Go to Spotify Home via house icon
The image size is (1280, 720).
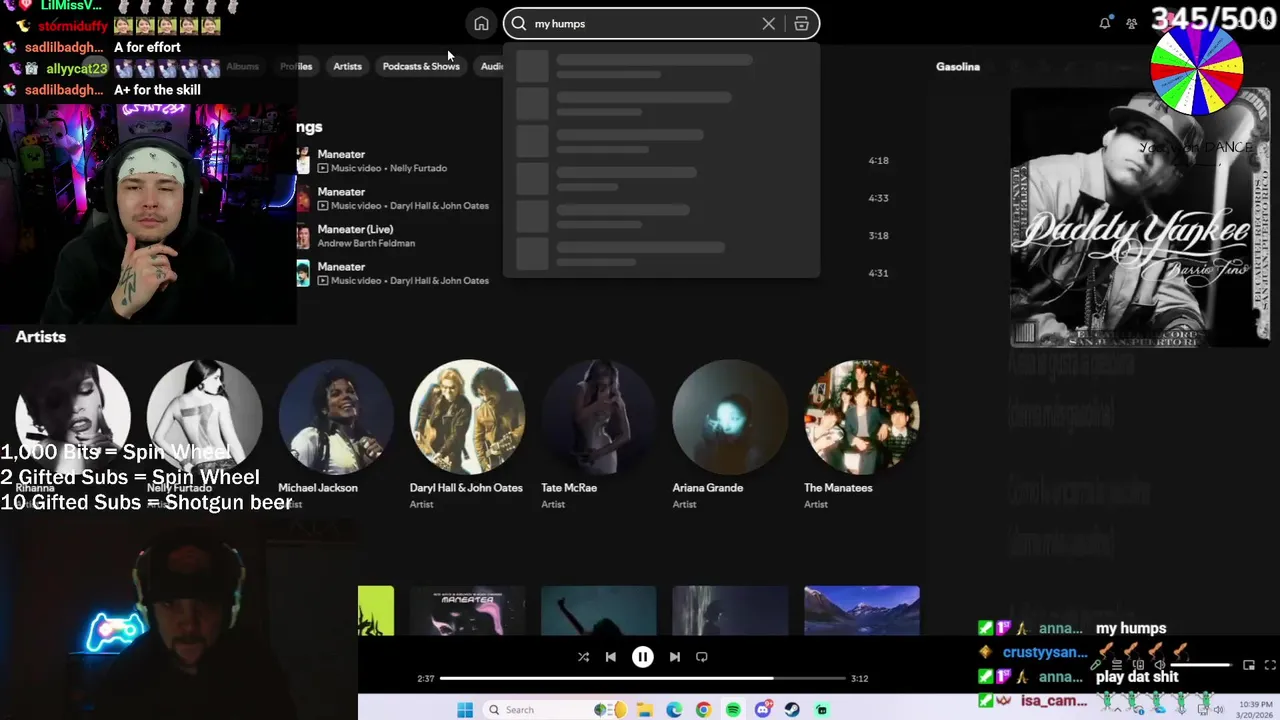coord(481,24)
